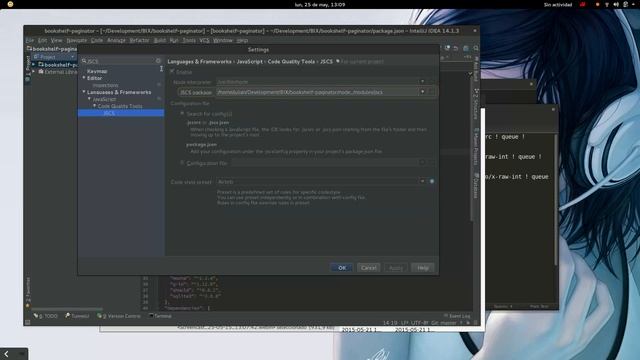Click the red notification tray icon
This screenshot has width=640, height=360.
(x=582, y=4)
